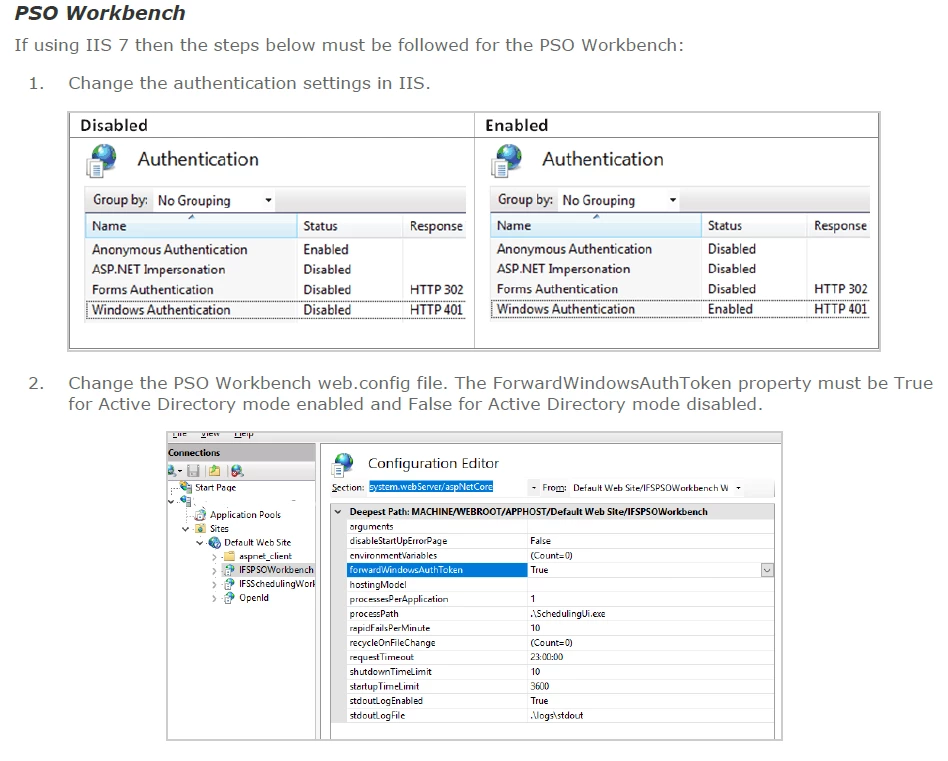Screen dimensions: 948x761
Task: Select the startupTimeLimit property
Action: click(384, 686)
